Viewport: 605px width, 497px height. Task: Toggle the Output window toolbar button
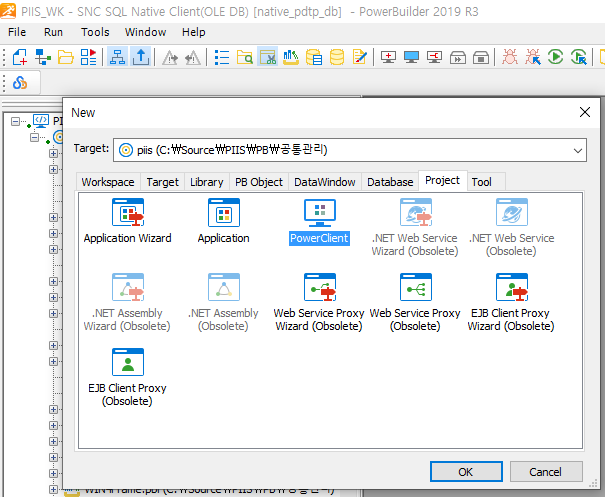pos(140,57)
